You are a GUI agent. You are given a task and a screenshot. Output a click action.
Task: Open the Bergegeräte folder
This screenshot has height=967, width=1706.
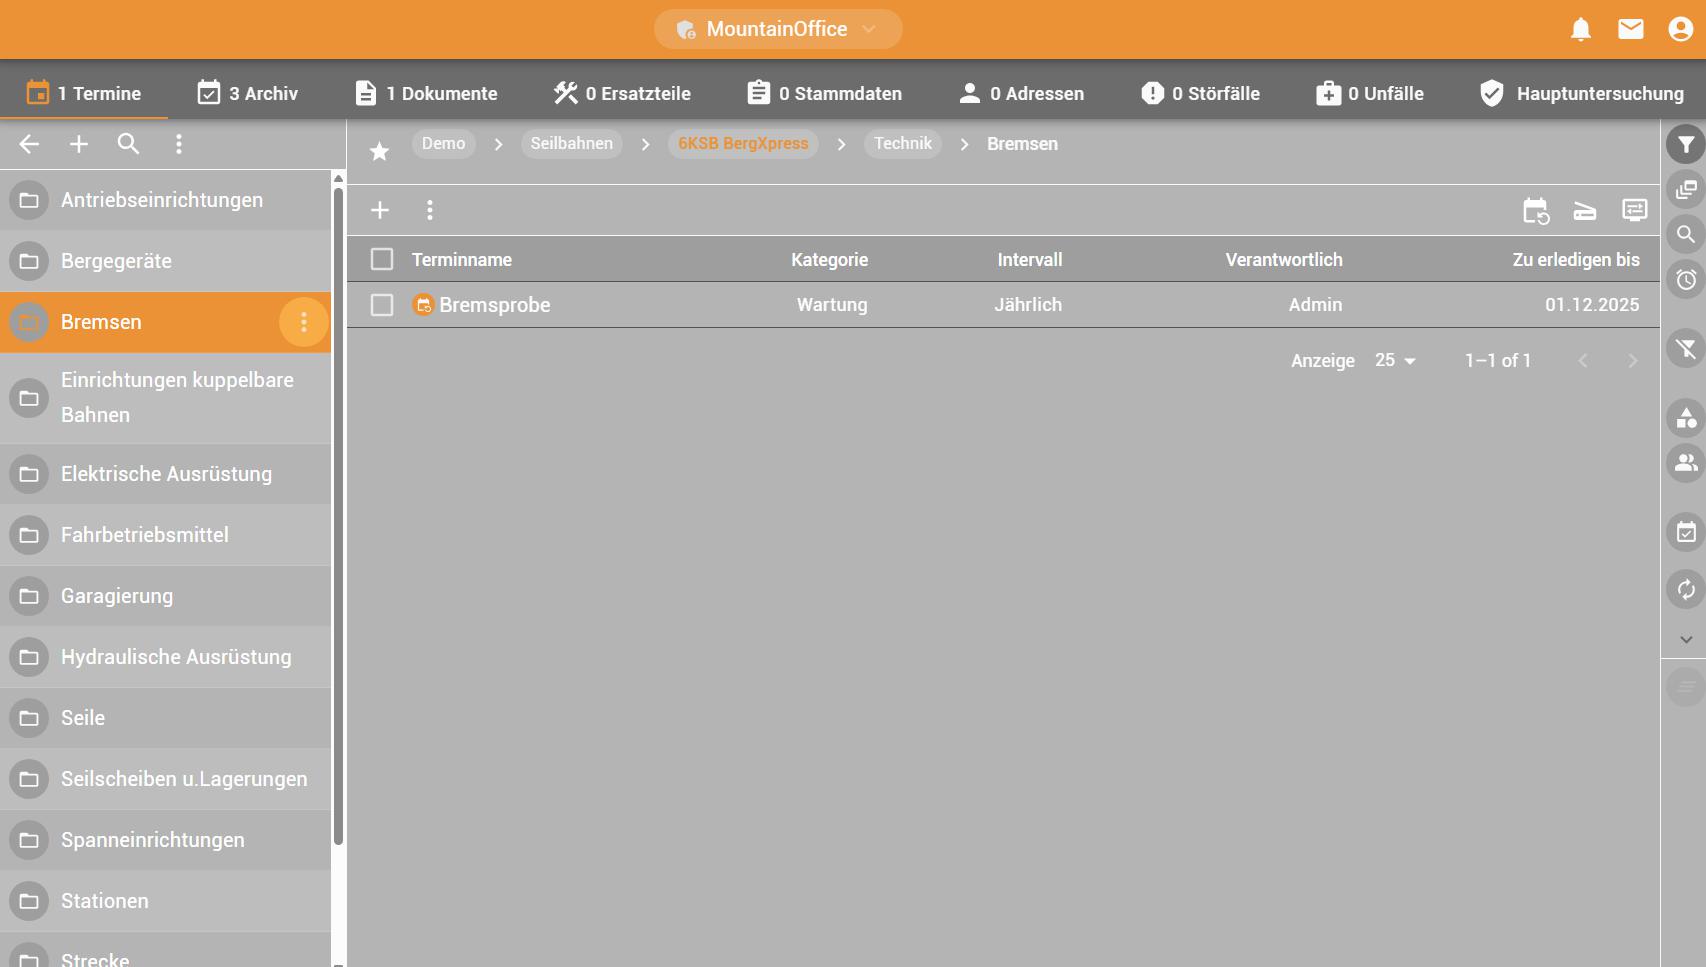click(165, 261)
